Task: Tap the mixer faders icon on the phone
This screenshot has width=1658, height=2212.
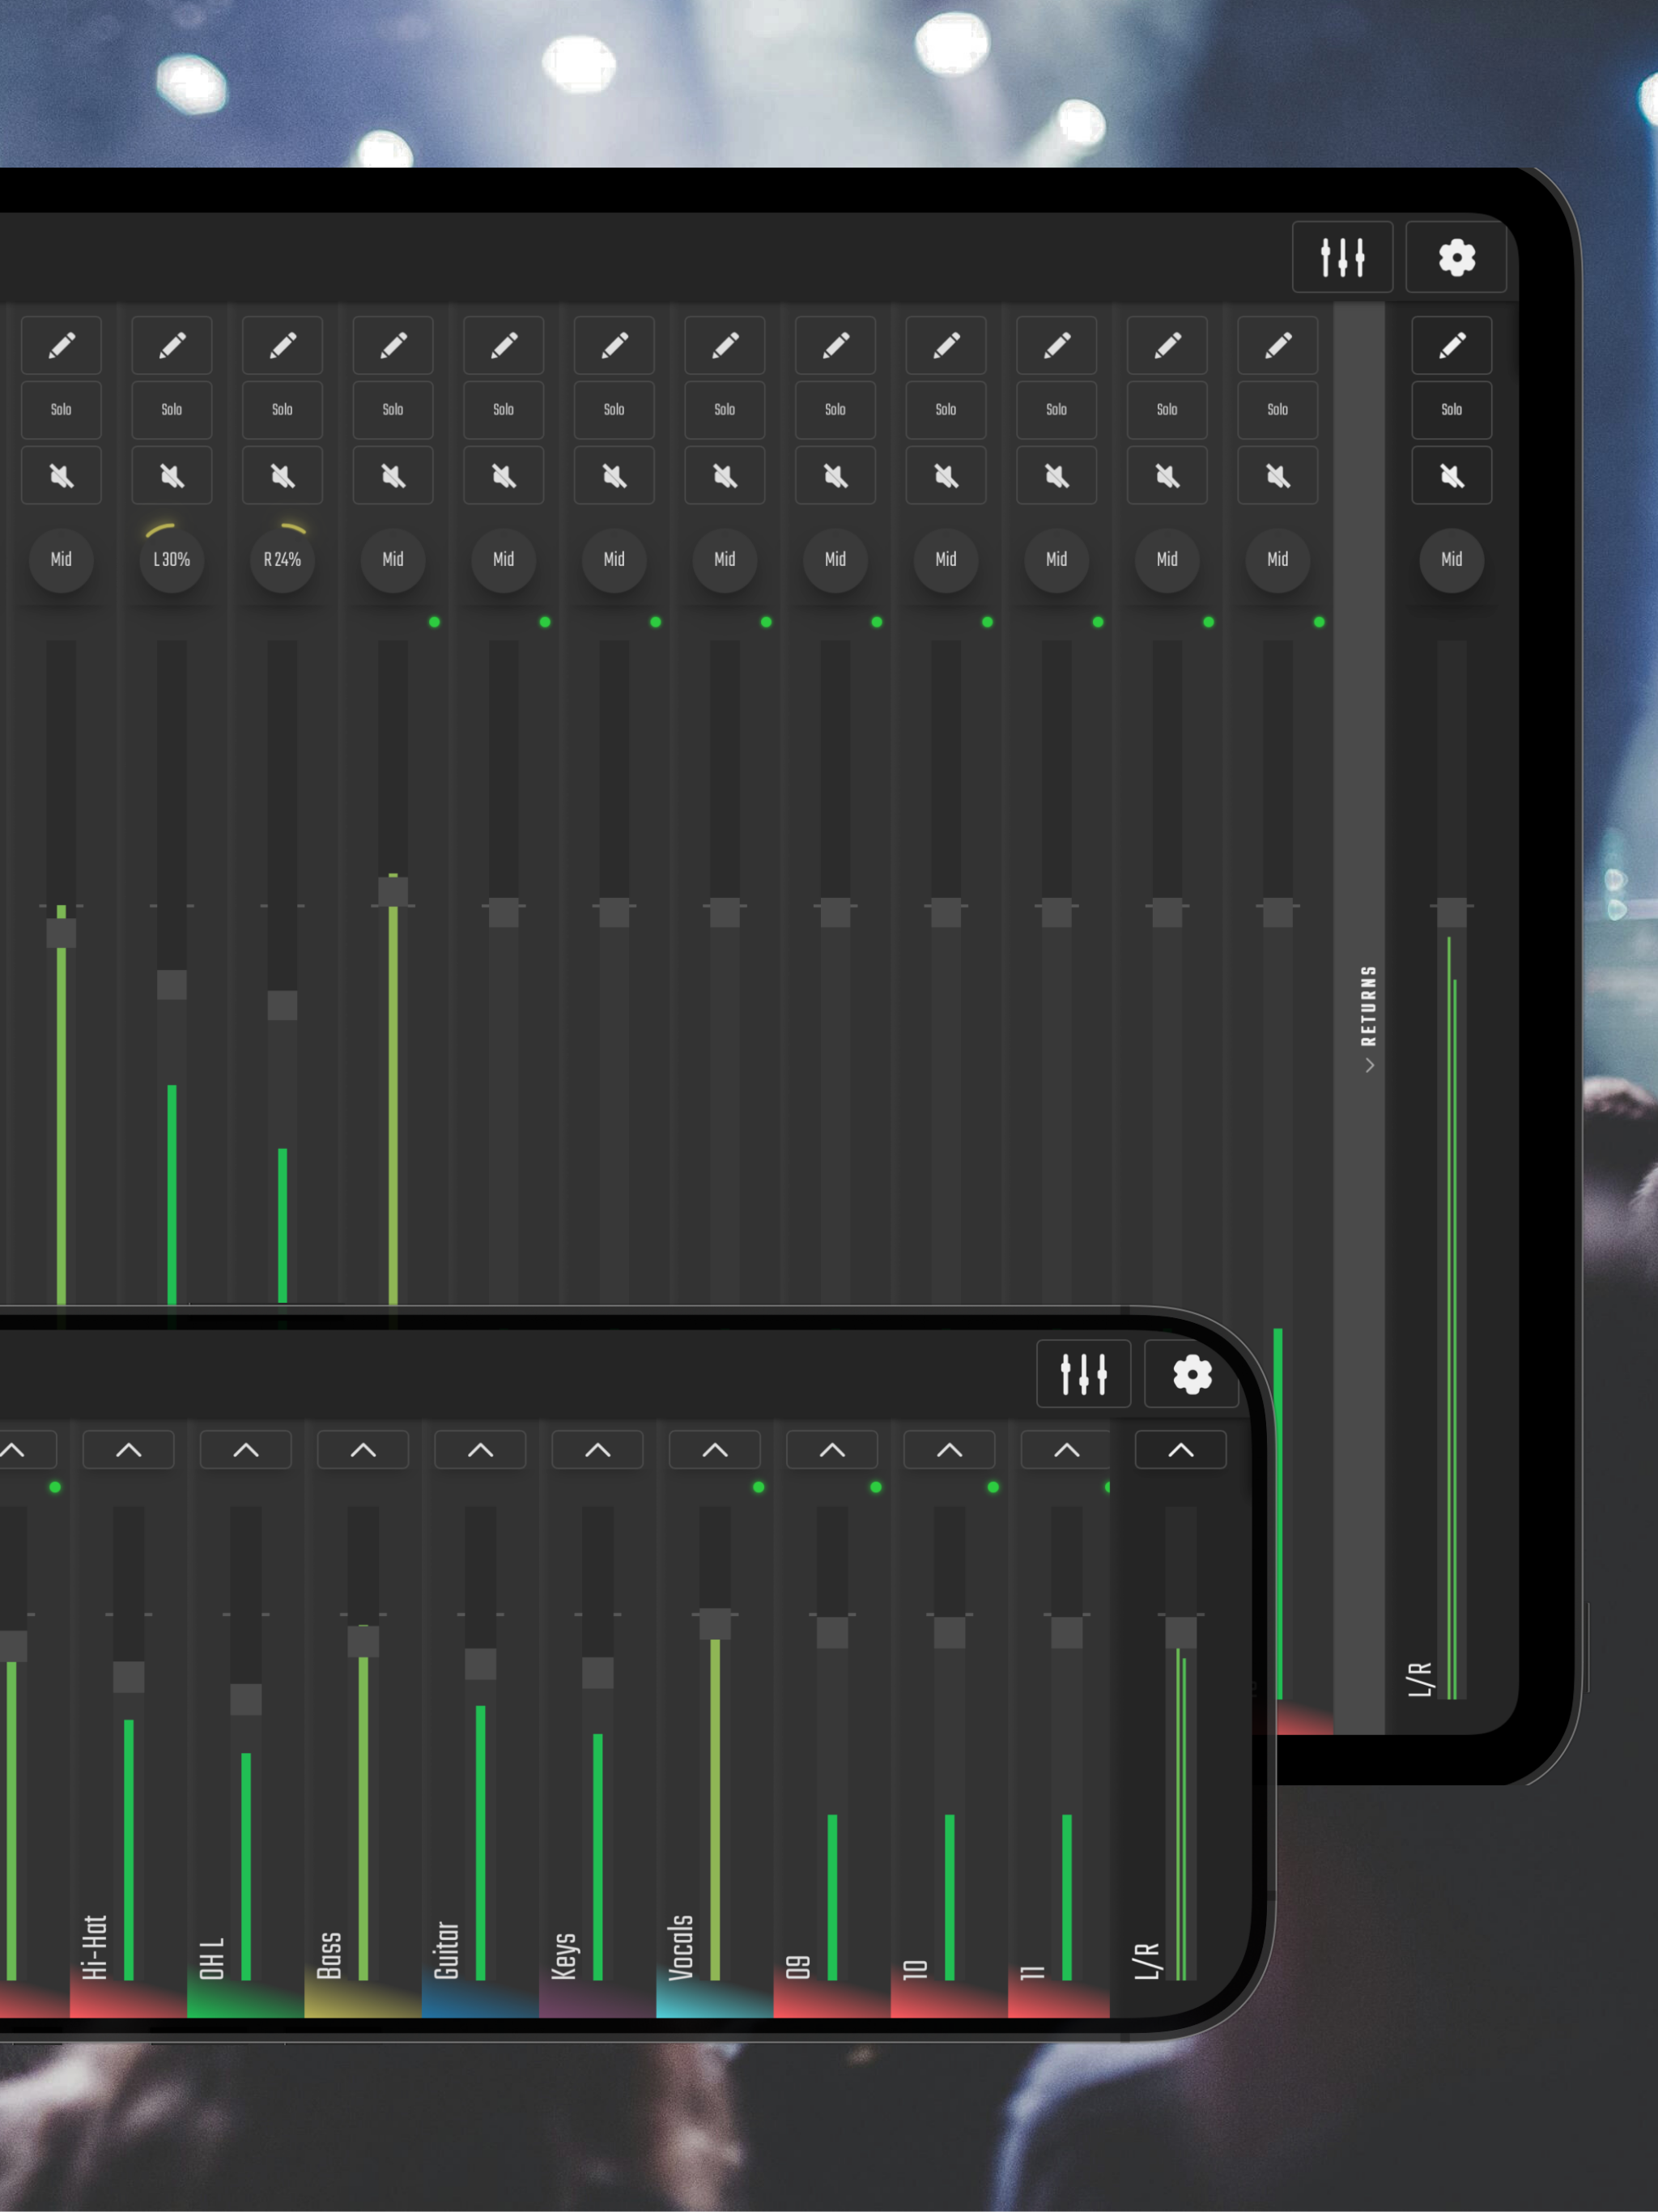Action: tap(1083, 1373)
